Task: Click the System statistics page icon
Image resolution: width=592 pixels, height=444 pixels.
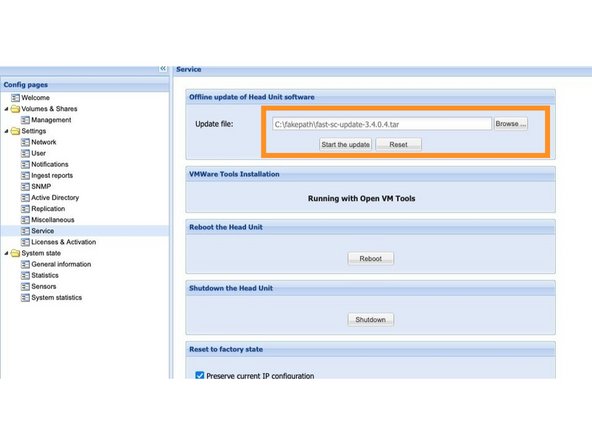Action: pyautogui.click(x=25, y=298)
